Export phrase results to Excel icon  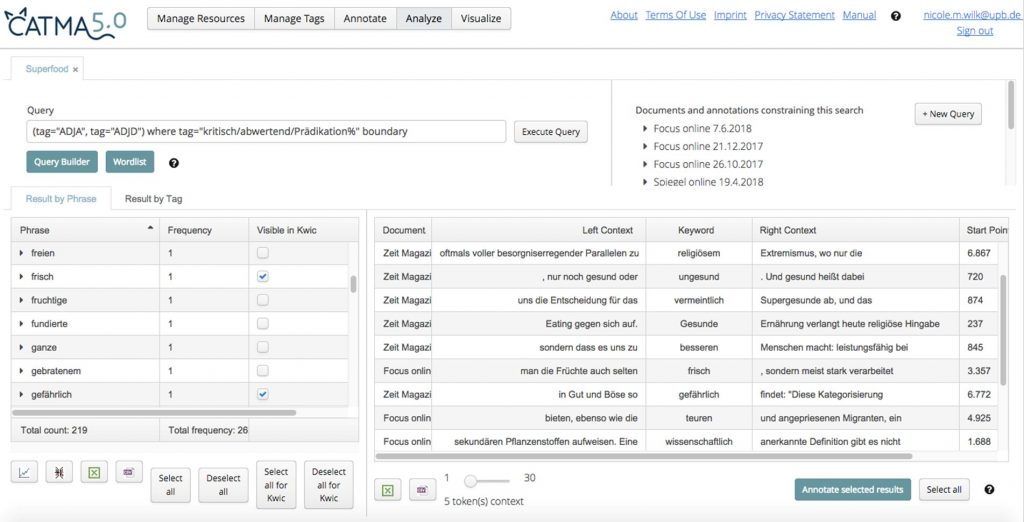click(x=94, y=472)
